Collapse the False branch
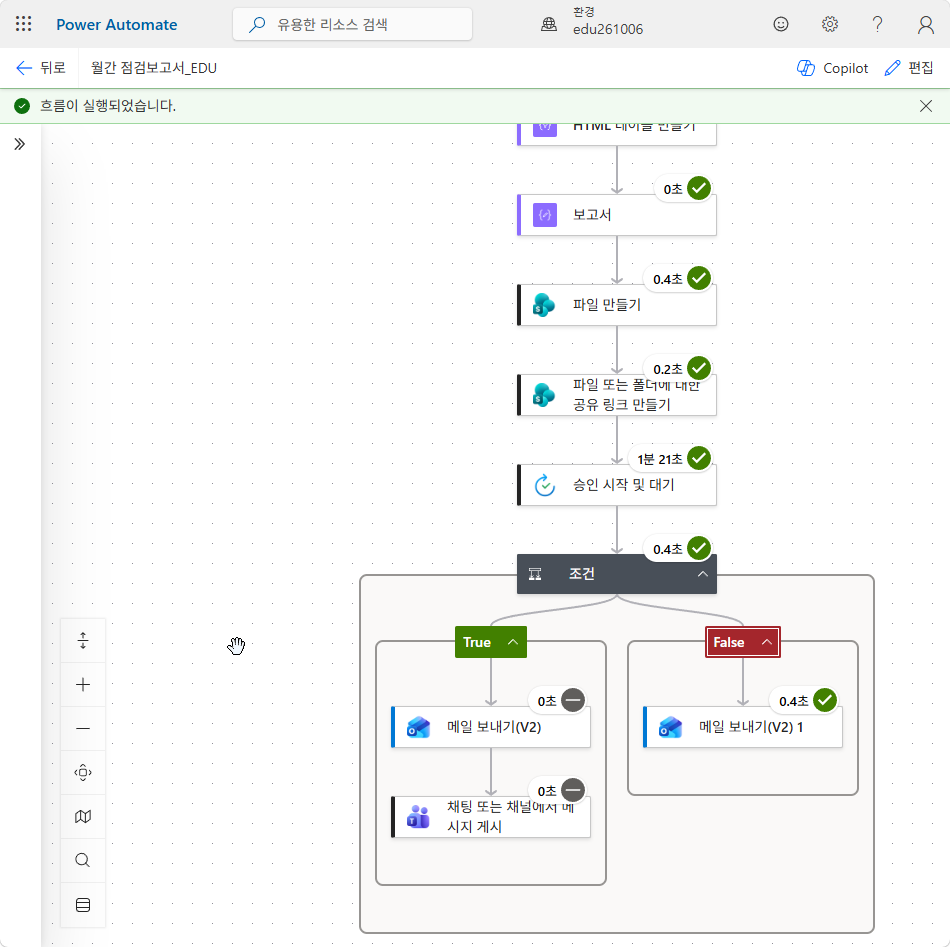 (x=766, y=642)
